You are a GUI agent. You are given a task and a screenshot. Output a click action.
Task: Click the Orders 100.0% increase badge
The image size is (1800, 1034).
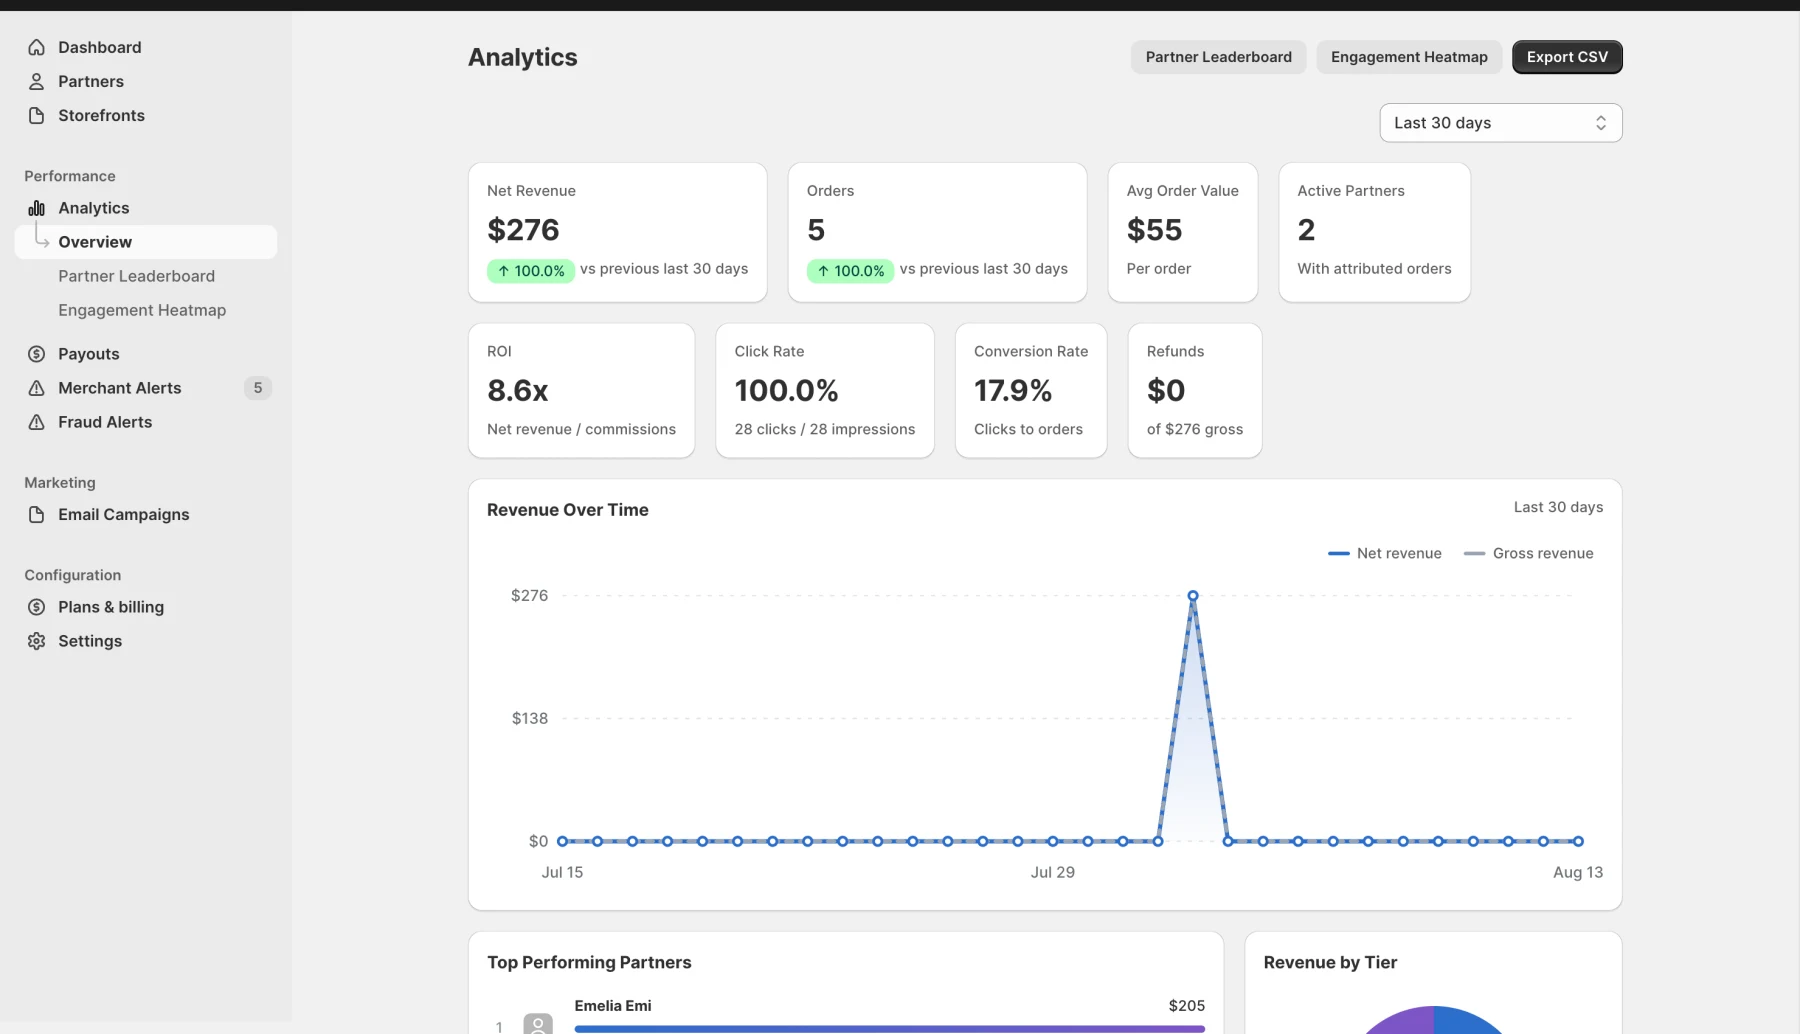[x=850, y=271]
